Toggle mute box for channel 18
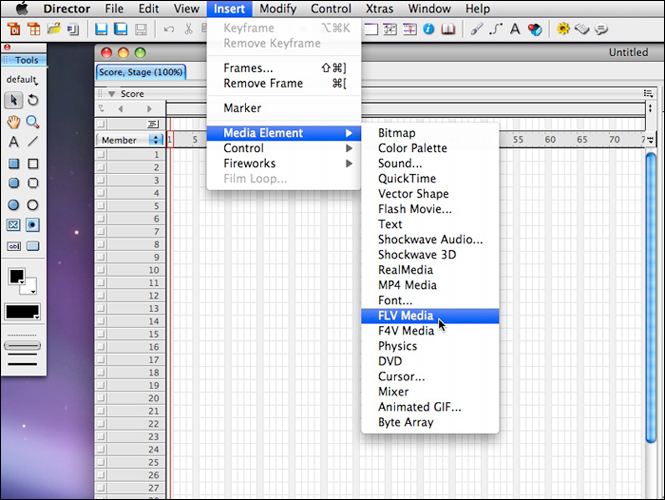Image resolution: width=665 pixels, height=500 pixels. click(101, 372)
